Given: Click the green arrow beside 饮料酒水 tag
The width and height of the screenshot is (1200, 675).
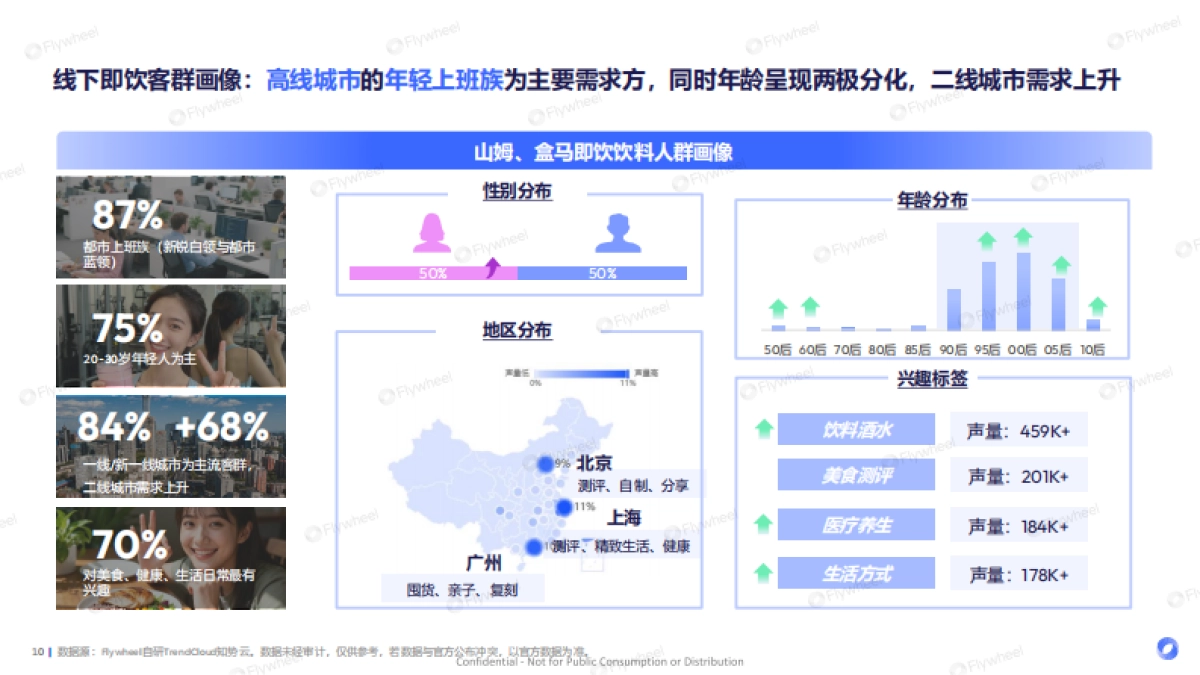Looking at the screenshot, I should click(762, 429).
